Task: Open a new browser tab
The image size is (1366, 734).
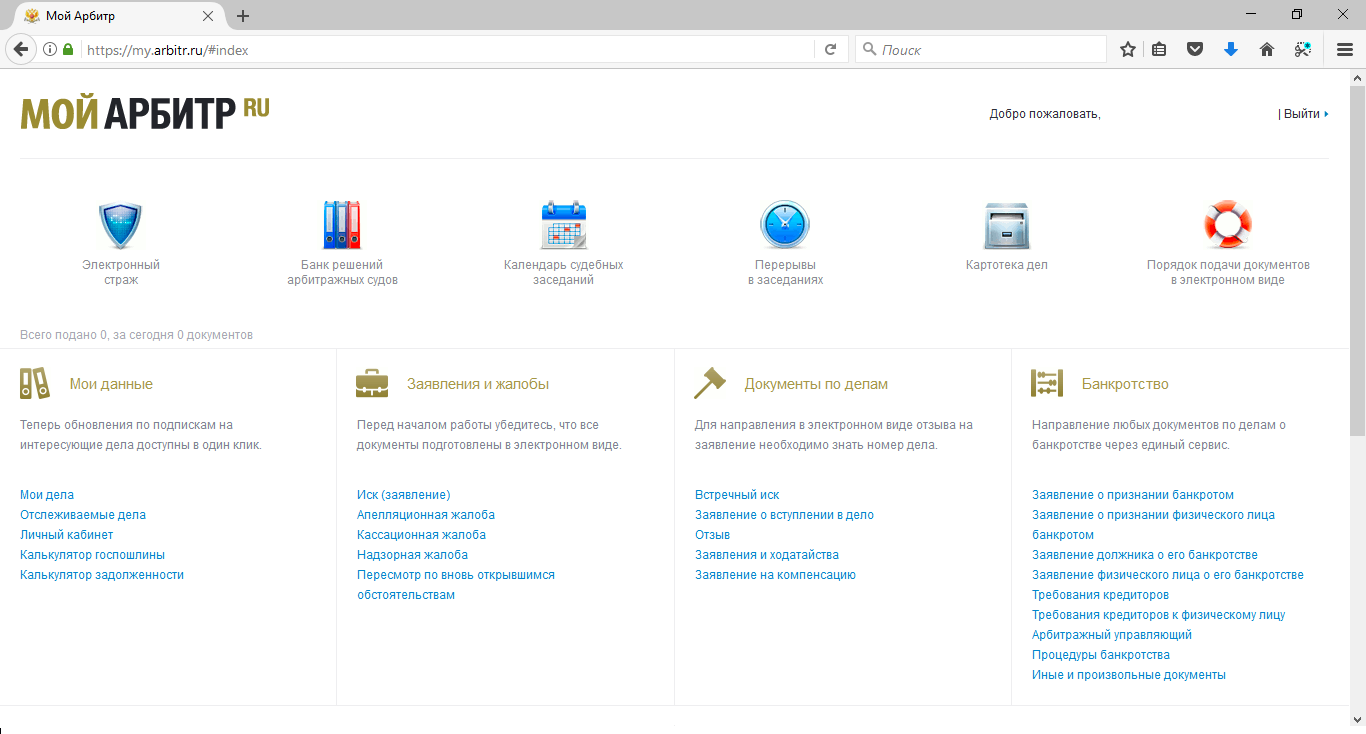Action: (x=243, y=16)
